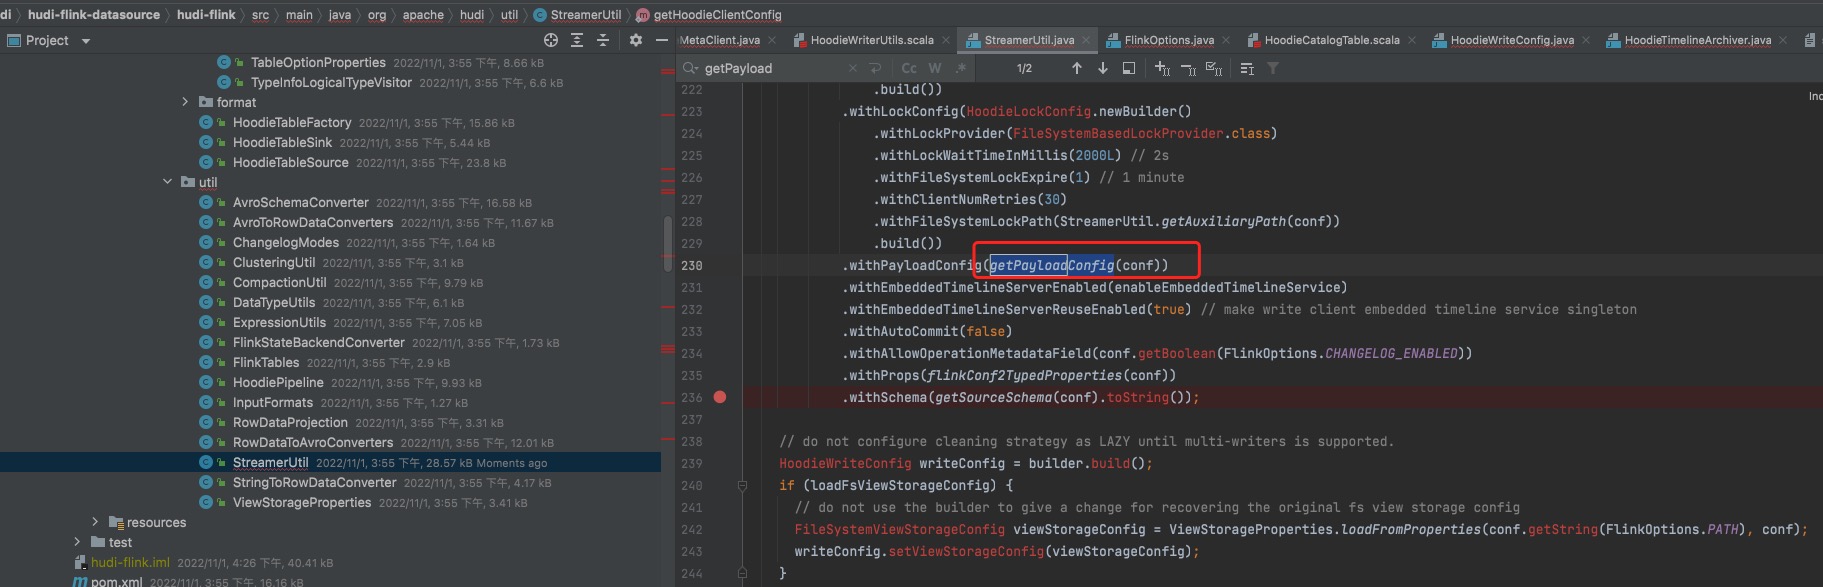Open search filter funnel icon
Image resolution: width=1823 pixels, height=587 pixels.
[1273, 68]
